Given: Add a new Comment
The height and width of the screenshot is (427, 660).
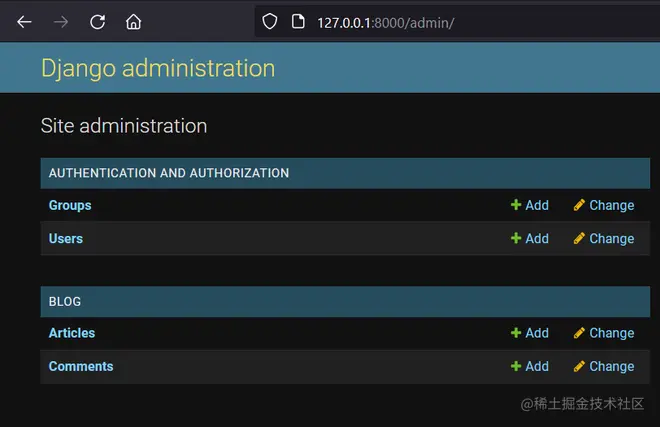Looking at the screenshot, I should pyautogui.click(x=530, y=366).
